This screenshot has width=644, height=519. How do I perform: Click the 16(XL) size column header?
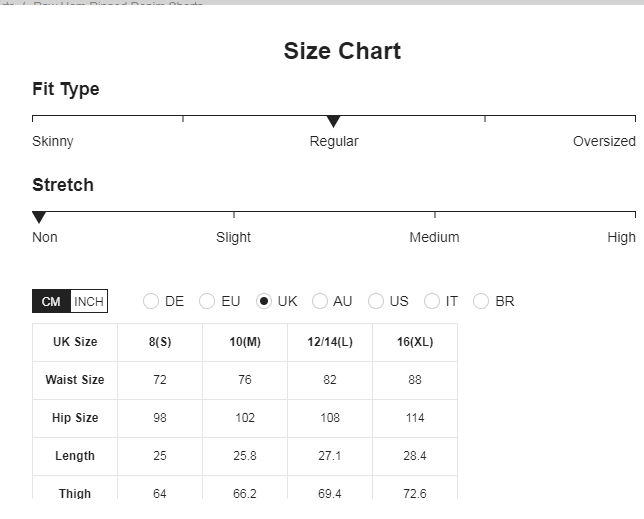415,342
